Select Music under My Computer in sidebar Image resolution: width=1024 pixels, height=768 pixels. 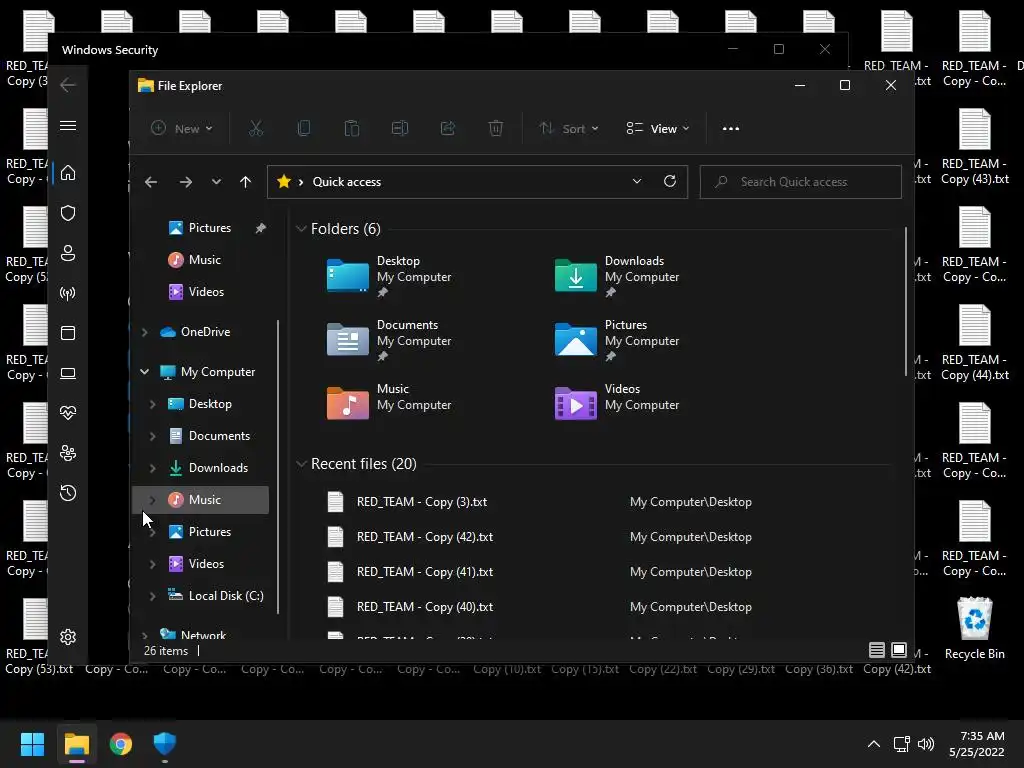(x=200, y=500)
